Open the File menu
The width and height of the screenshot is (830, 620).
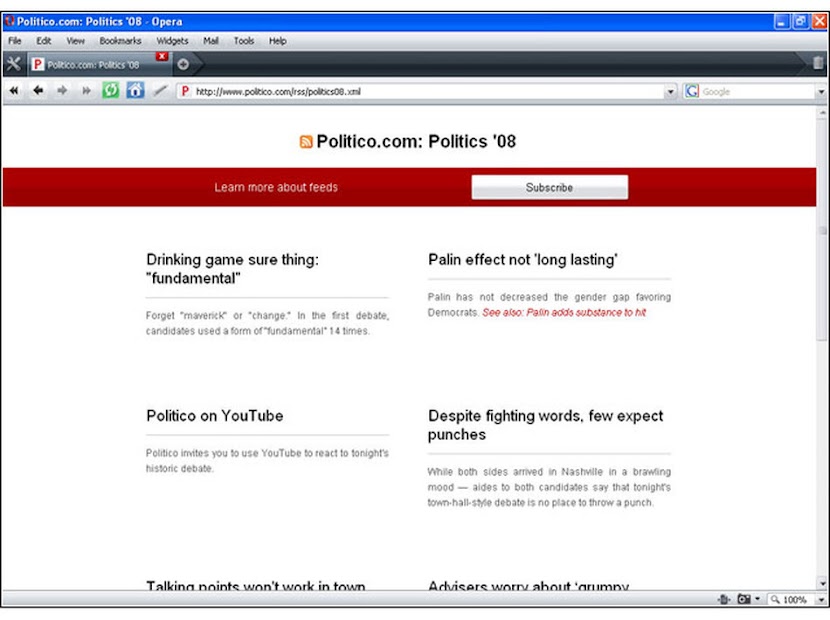click(x=15, y=41)
